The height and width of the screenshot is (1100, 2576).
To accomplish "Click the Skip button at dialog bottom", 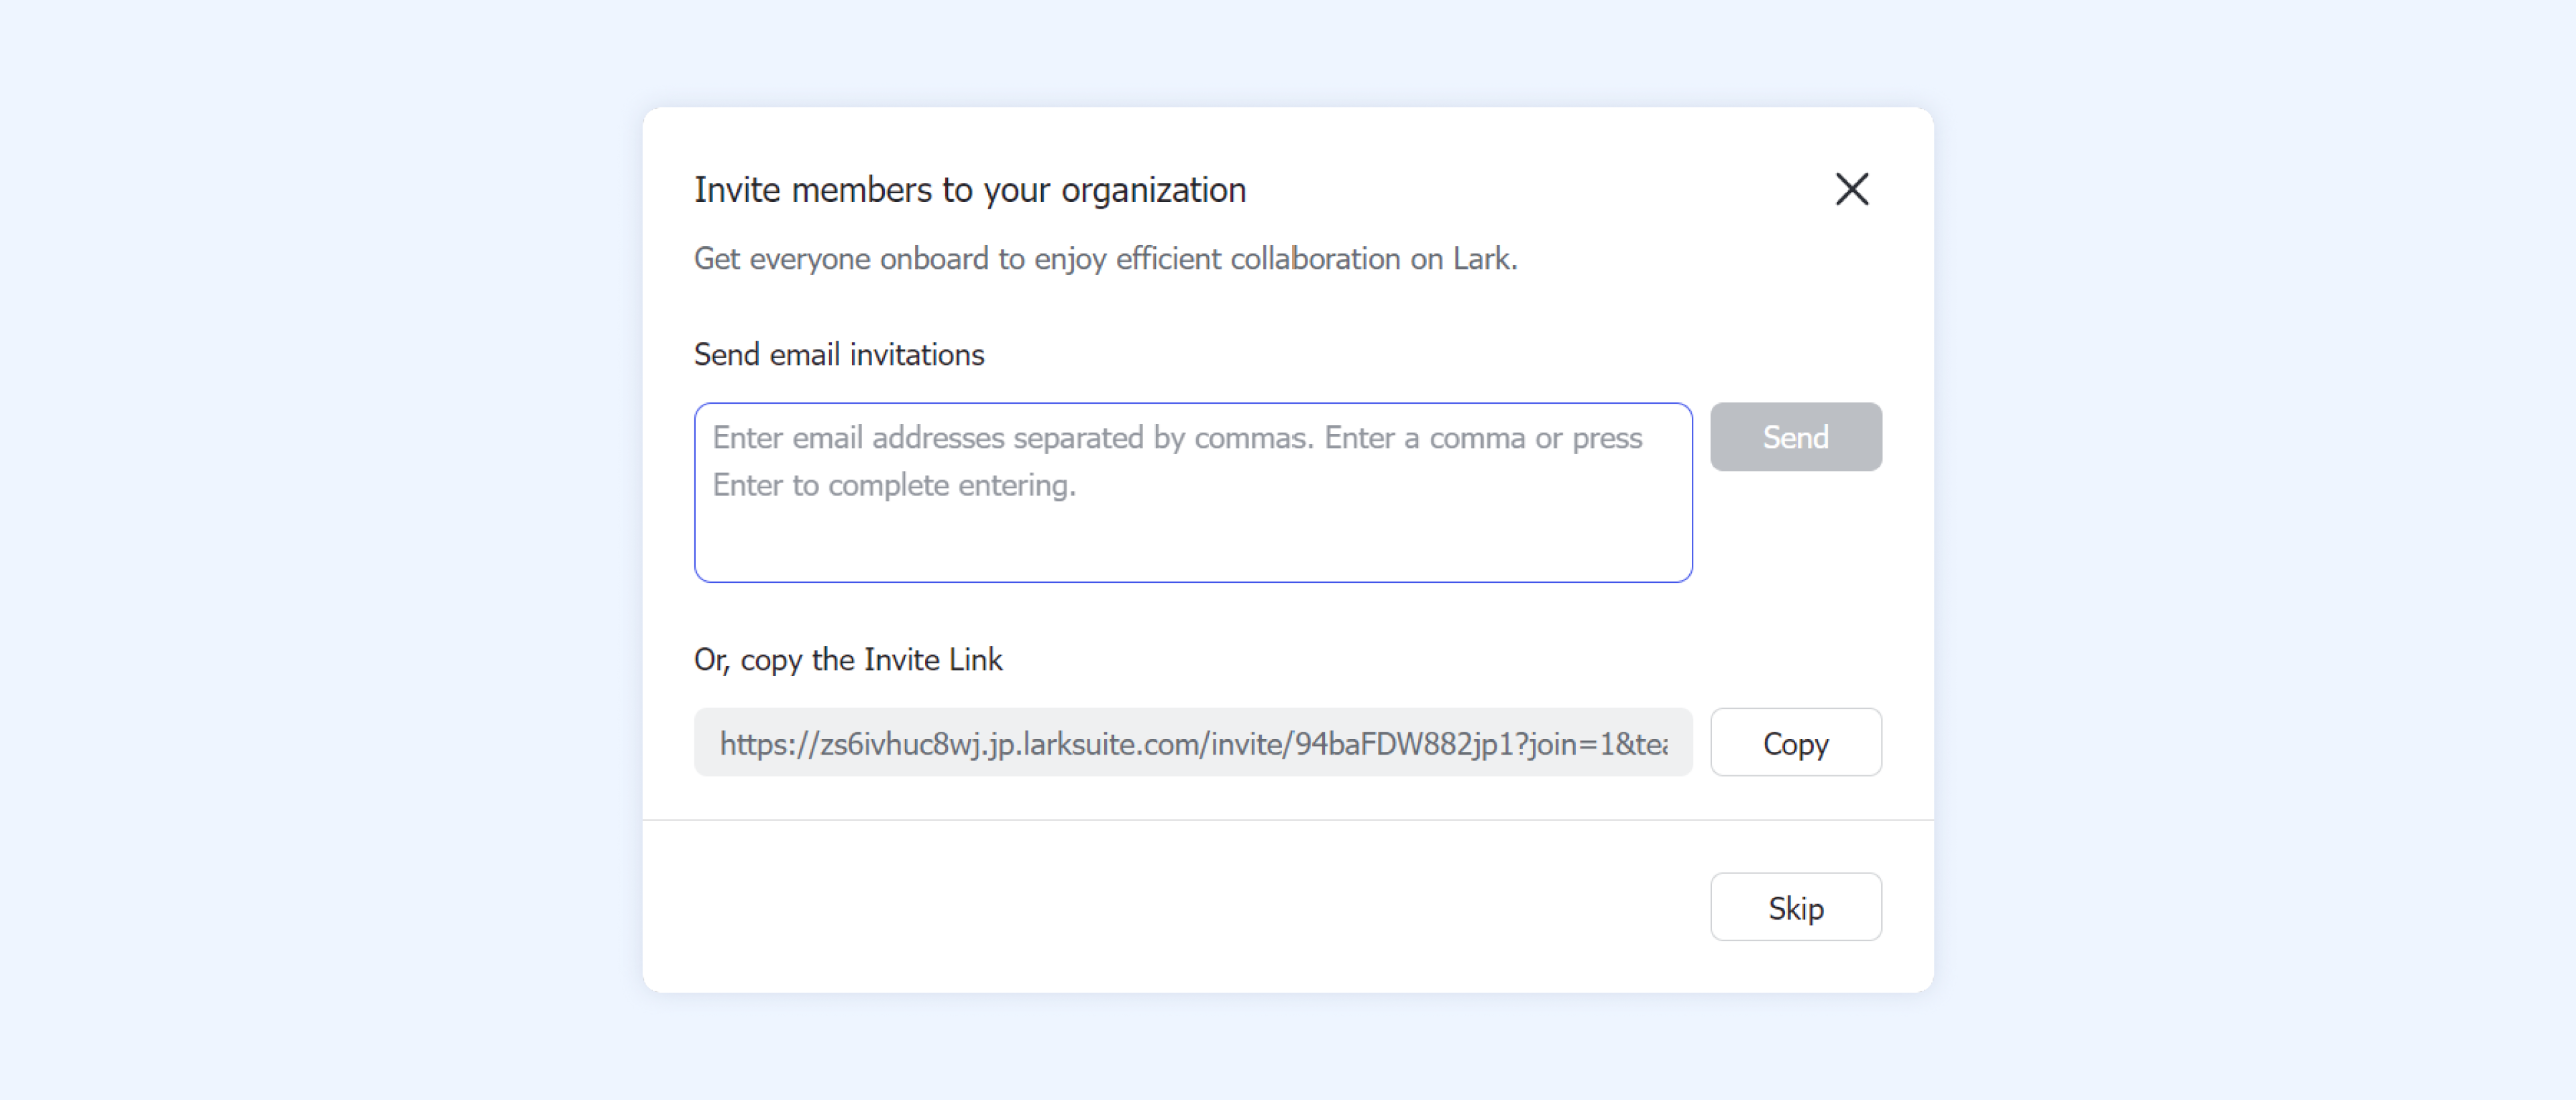I will 1795,907.
